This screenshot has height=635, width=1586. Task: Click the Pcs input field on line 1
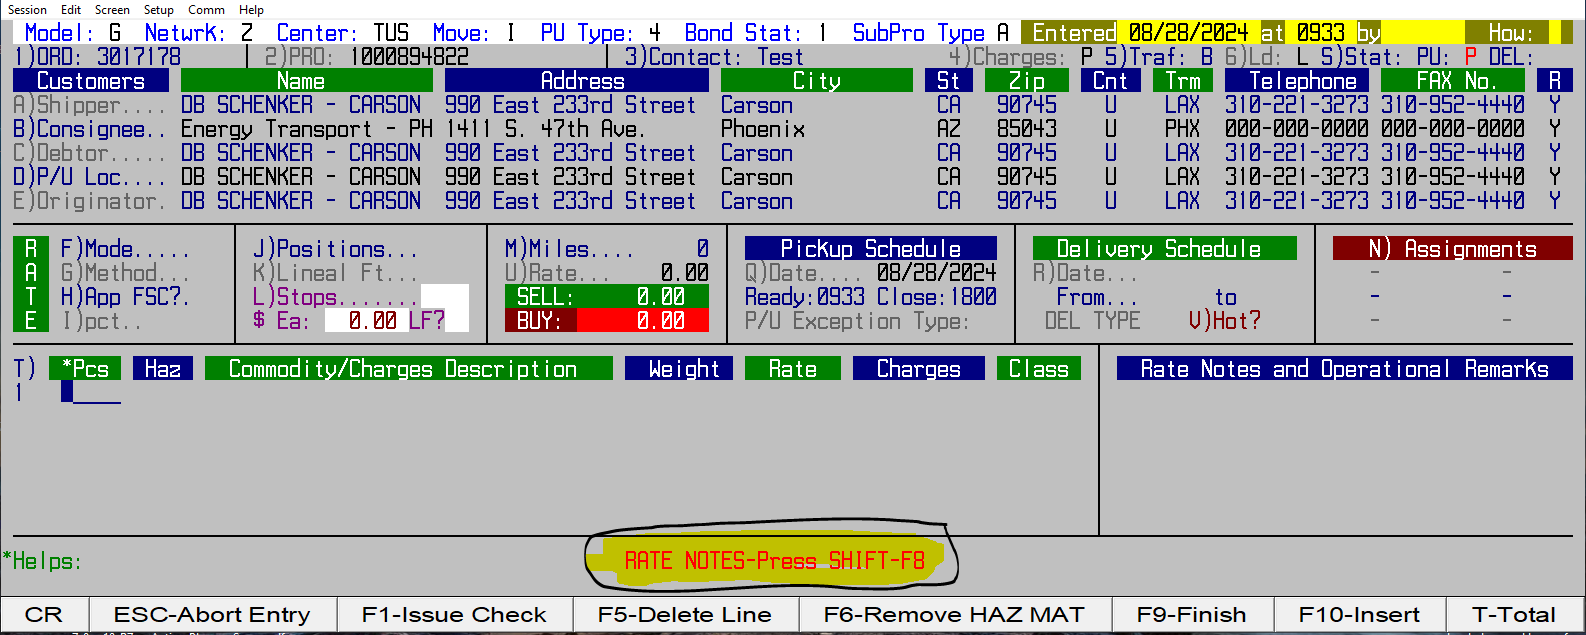coord(92,393)
